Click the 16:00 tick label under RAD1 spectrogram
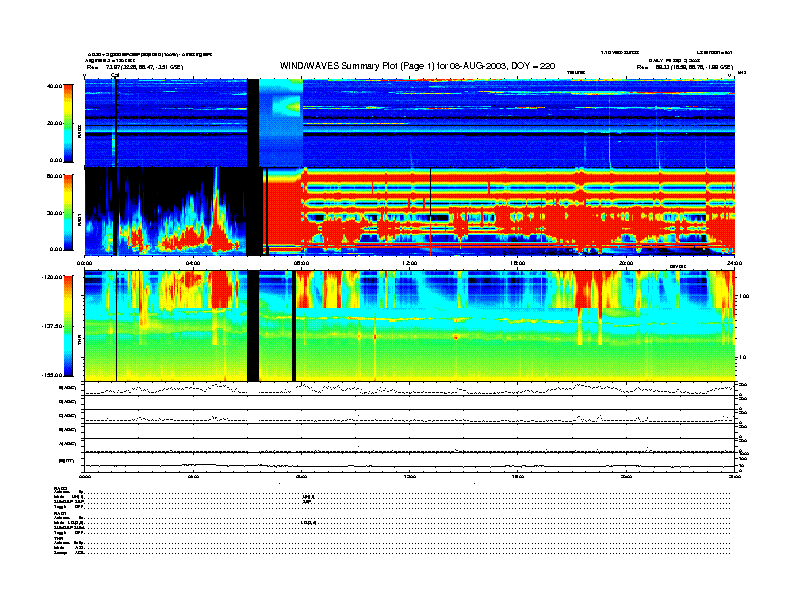792x612 pixels. (518, 263)
